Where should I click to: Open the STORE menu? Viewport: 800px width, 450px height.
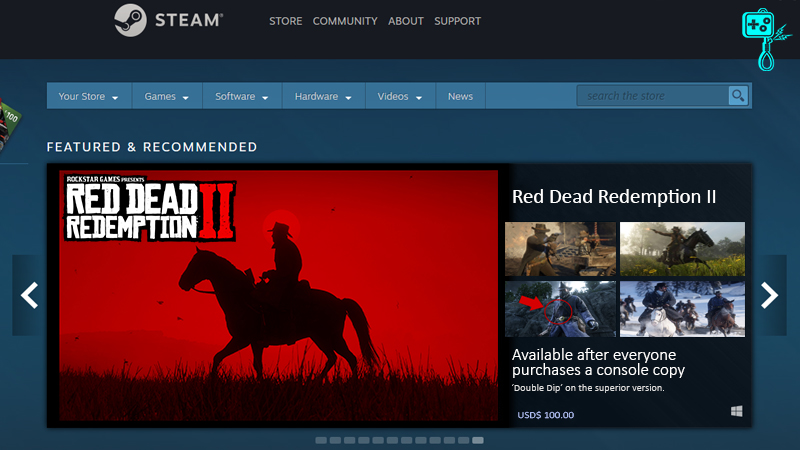coord(286,21)
